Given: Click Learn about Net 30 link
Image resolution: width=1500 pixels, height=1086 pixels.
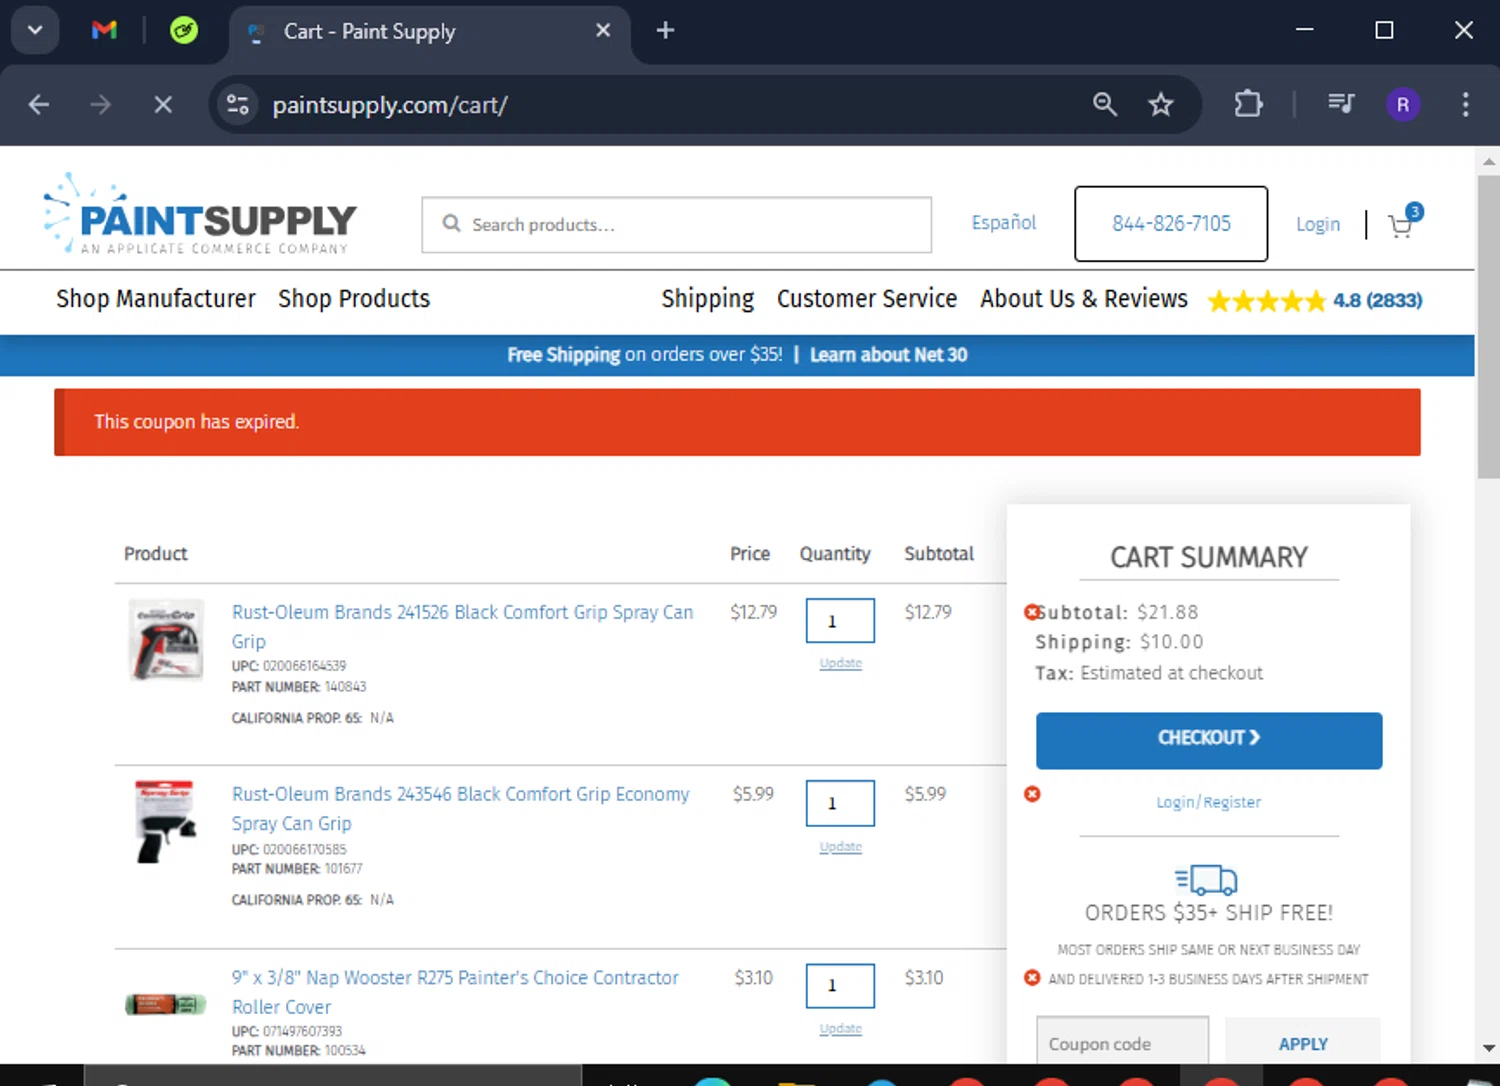Looking at the screenshot, I should (888, 355).
